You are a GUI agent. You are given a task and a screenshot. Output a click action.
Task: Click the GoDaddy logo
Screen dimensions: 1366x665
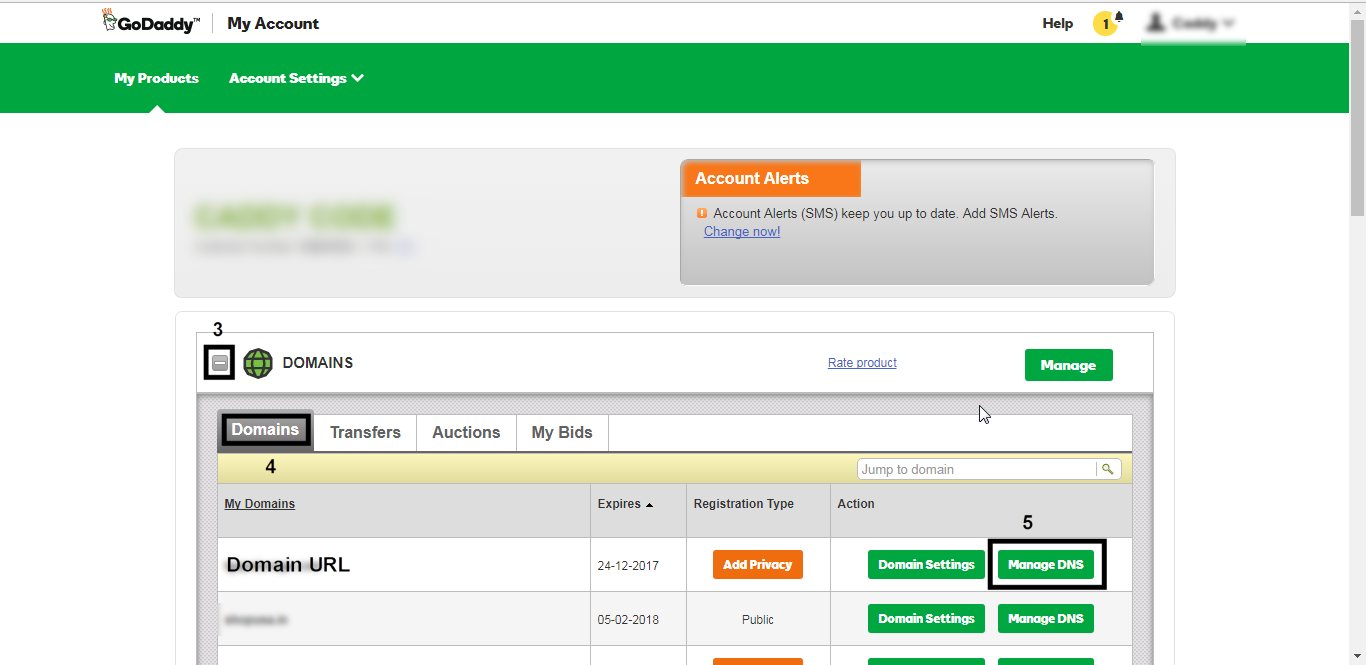(151, 22)
